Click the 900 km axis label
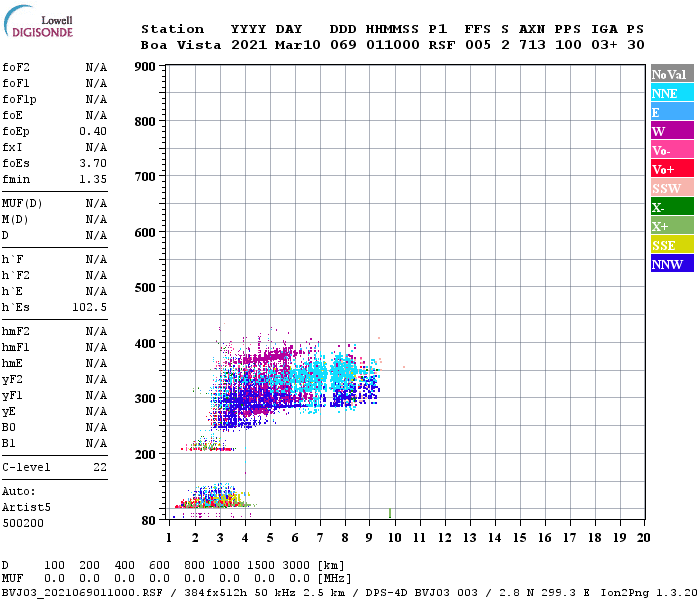700x600 pixels. (145, 67)
